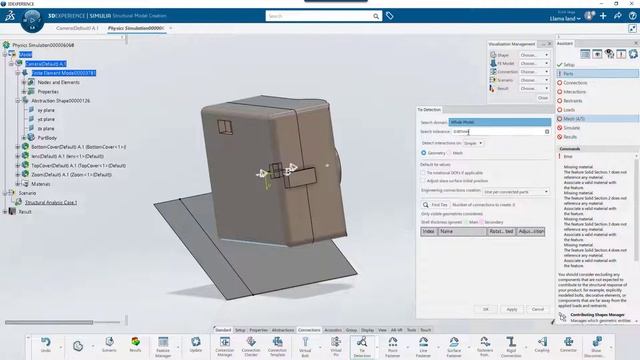
Task: Open the Scenario Choose dropdown
Action: coord(534,80)
